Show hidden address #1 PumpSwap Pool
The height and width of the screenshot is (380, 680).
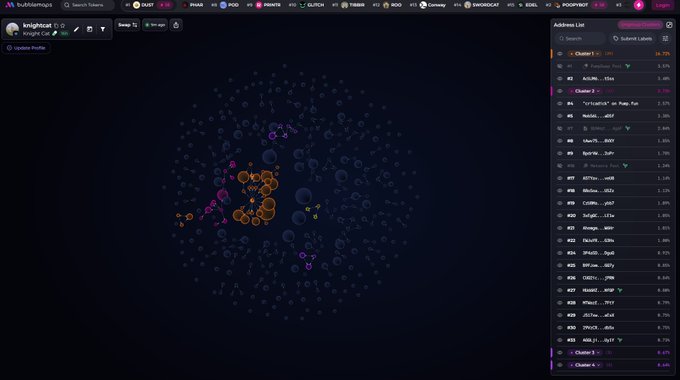click(x=560, y=66)
